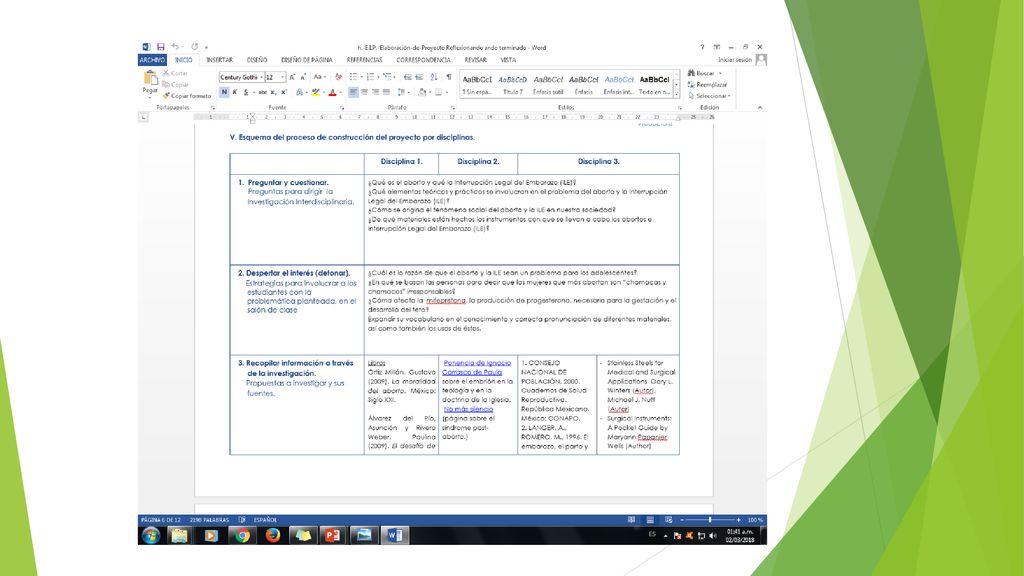
Task: Zoom out with the minus button
Action: [682, 520]
